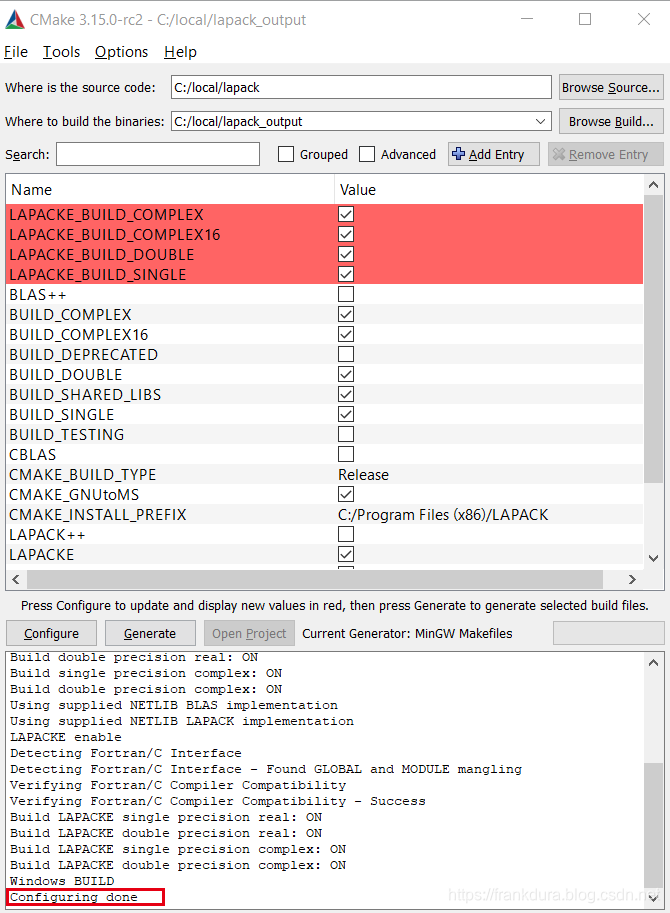Screen dimensions: 670x913
Task: Click the Configure button
Action: [x=51, y=634]
